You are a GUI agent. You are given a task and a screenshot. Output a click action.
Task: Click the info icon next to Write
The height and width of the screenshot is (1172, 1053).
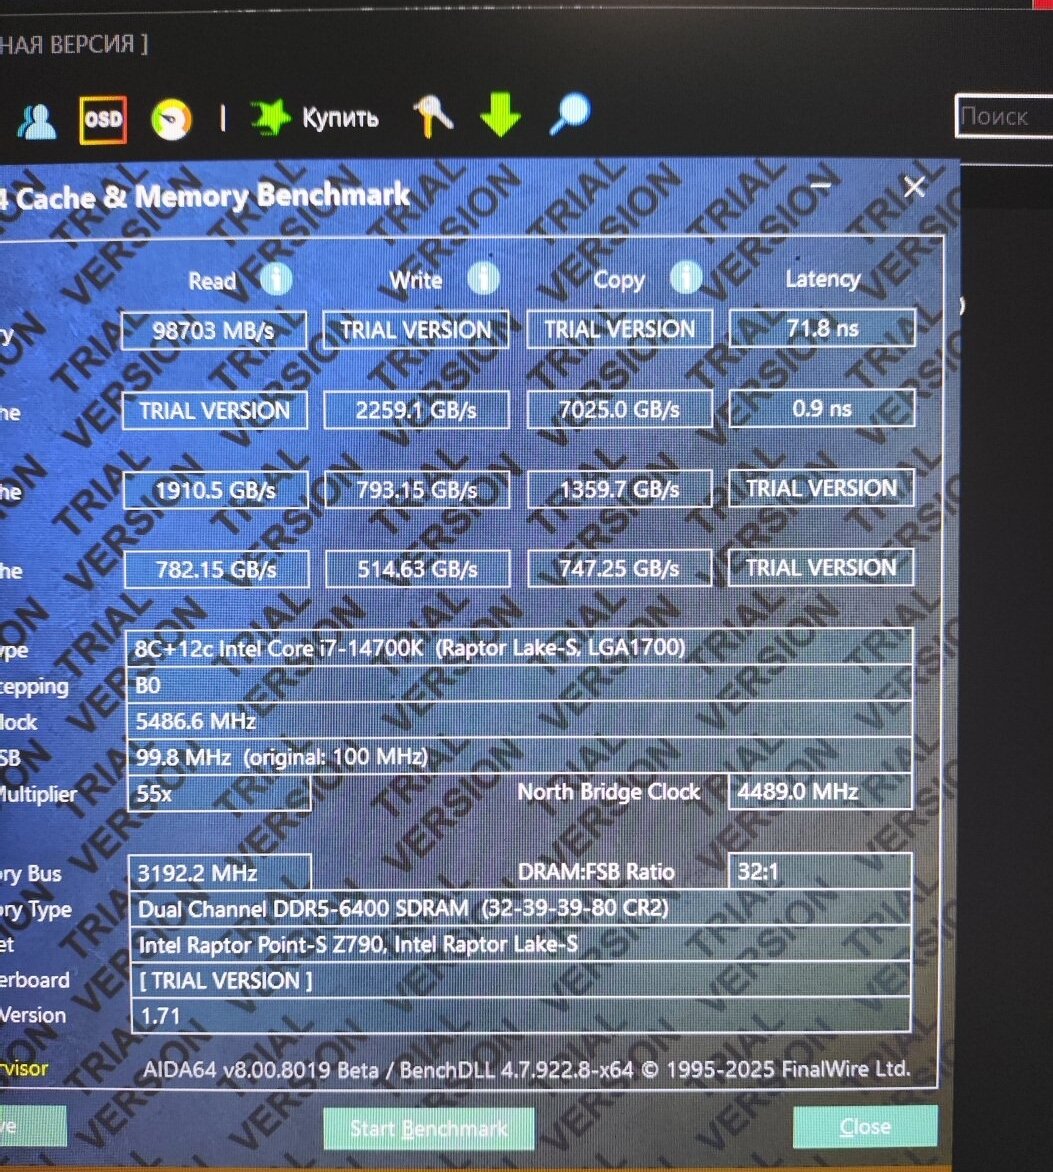tap(483, 278)
